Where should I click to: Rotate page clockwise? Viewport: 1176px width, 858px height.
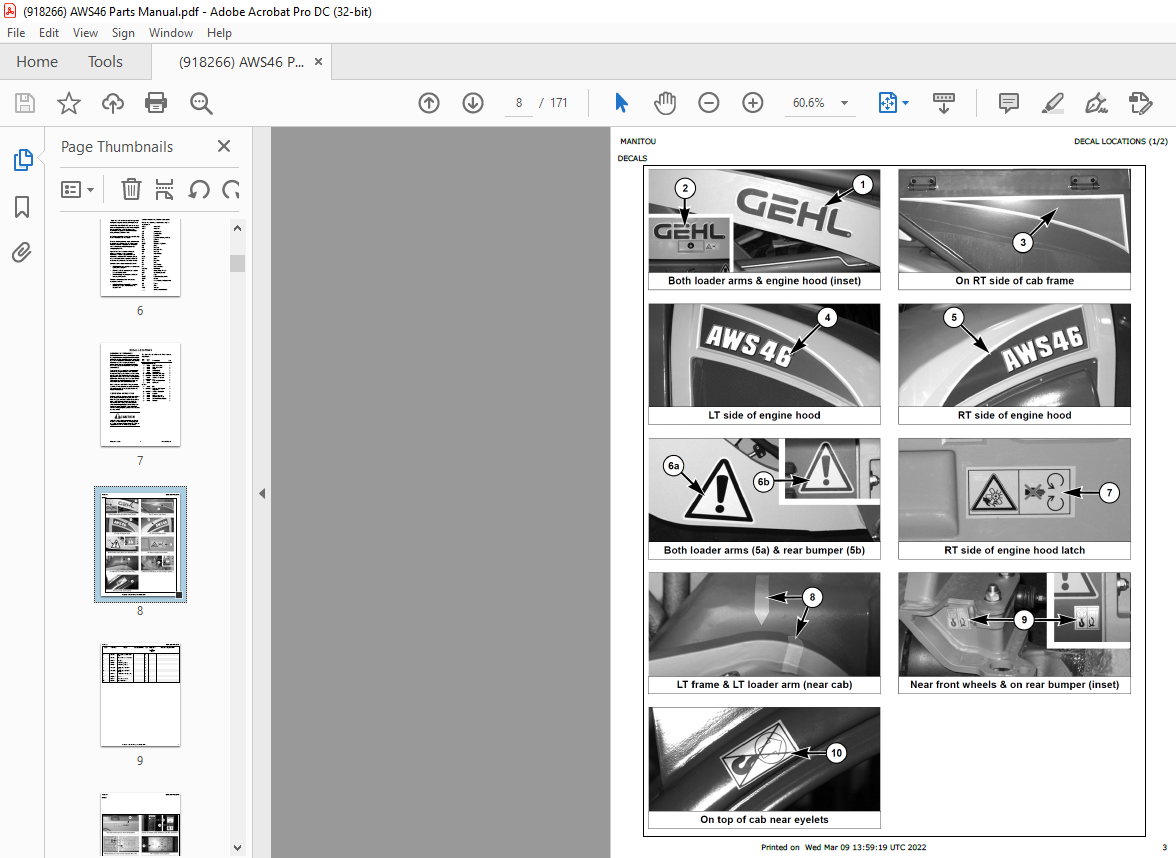coord(231,190)
